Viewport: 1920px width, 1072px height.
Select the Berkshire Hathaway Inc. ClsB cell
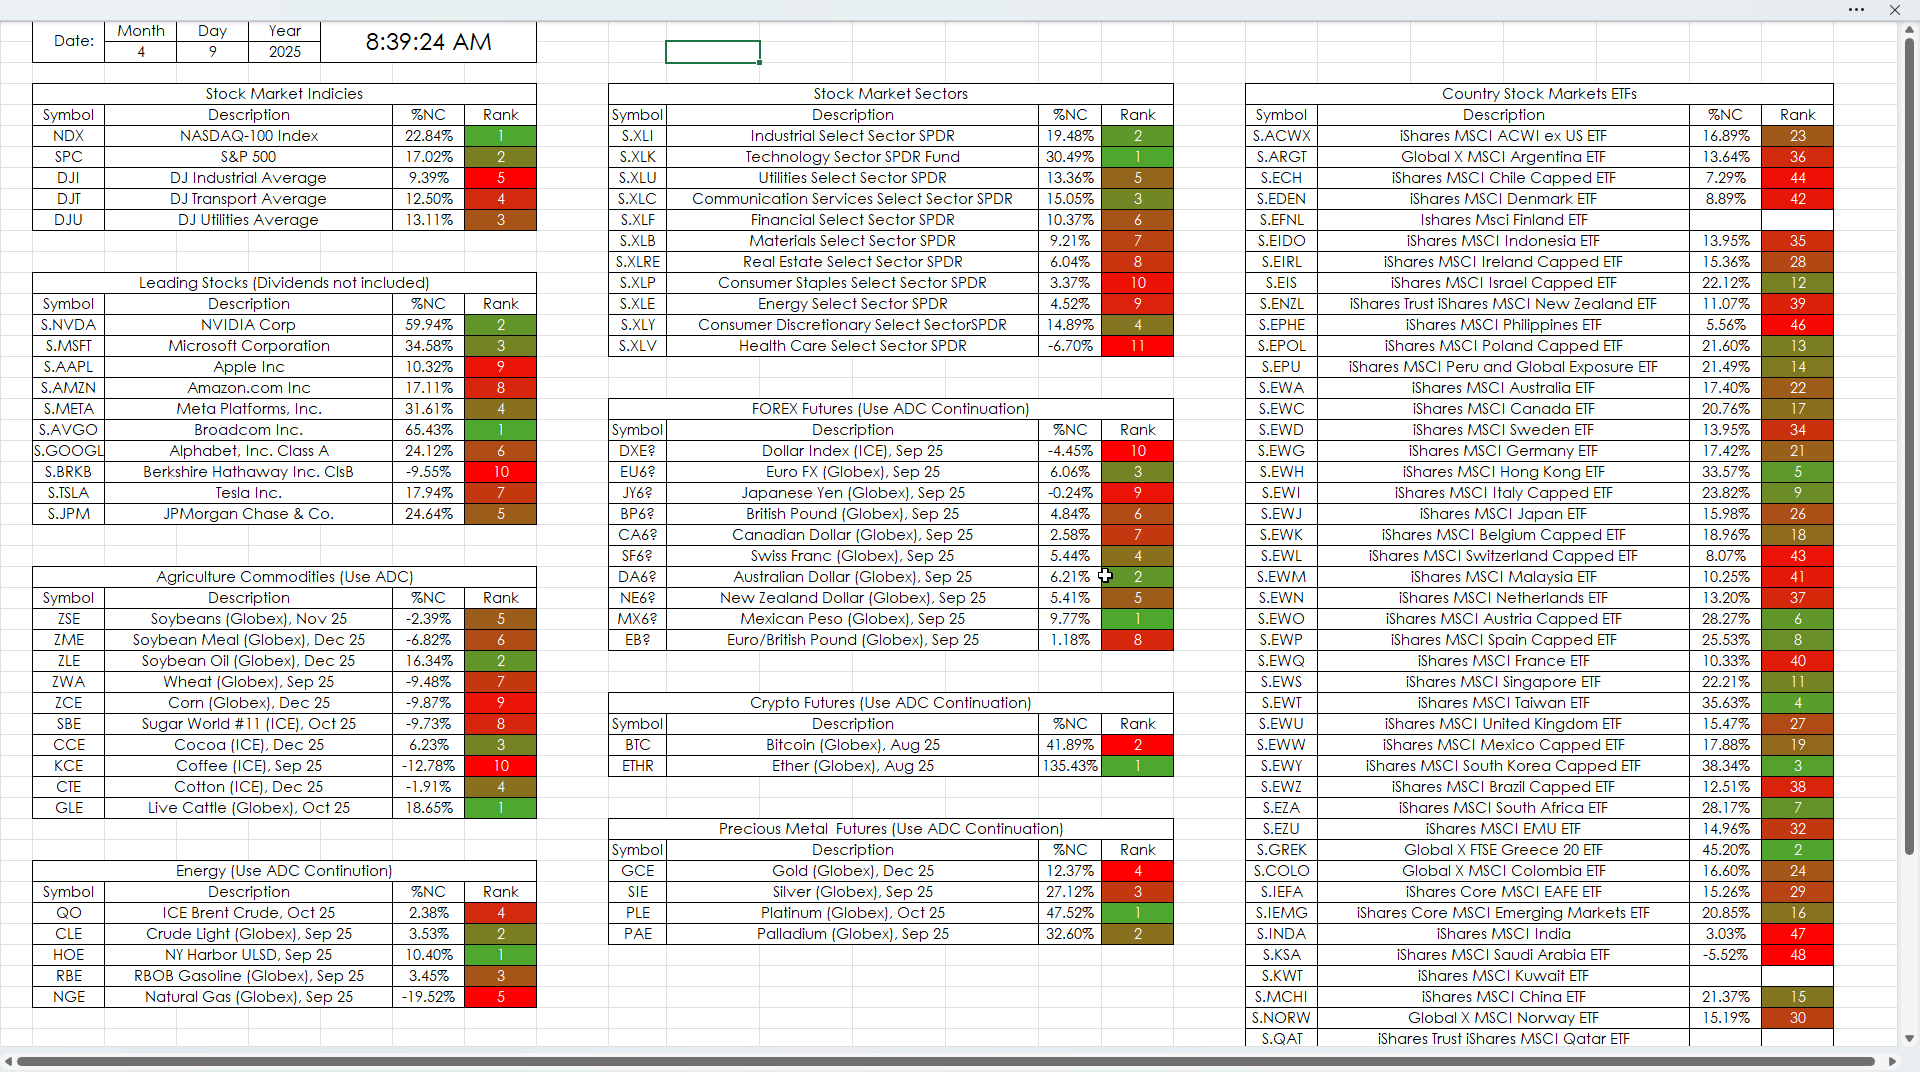click(x=249, y=472)
